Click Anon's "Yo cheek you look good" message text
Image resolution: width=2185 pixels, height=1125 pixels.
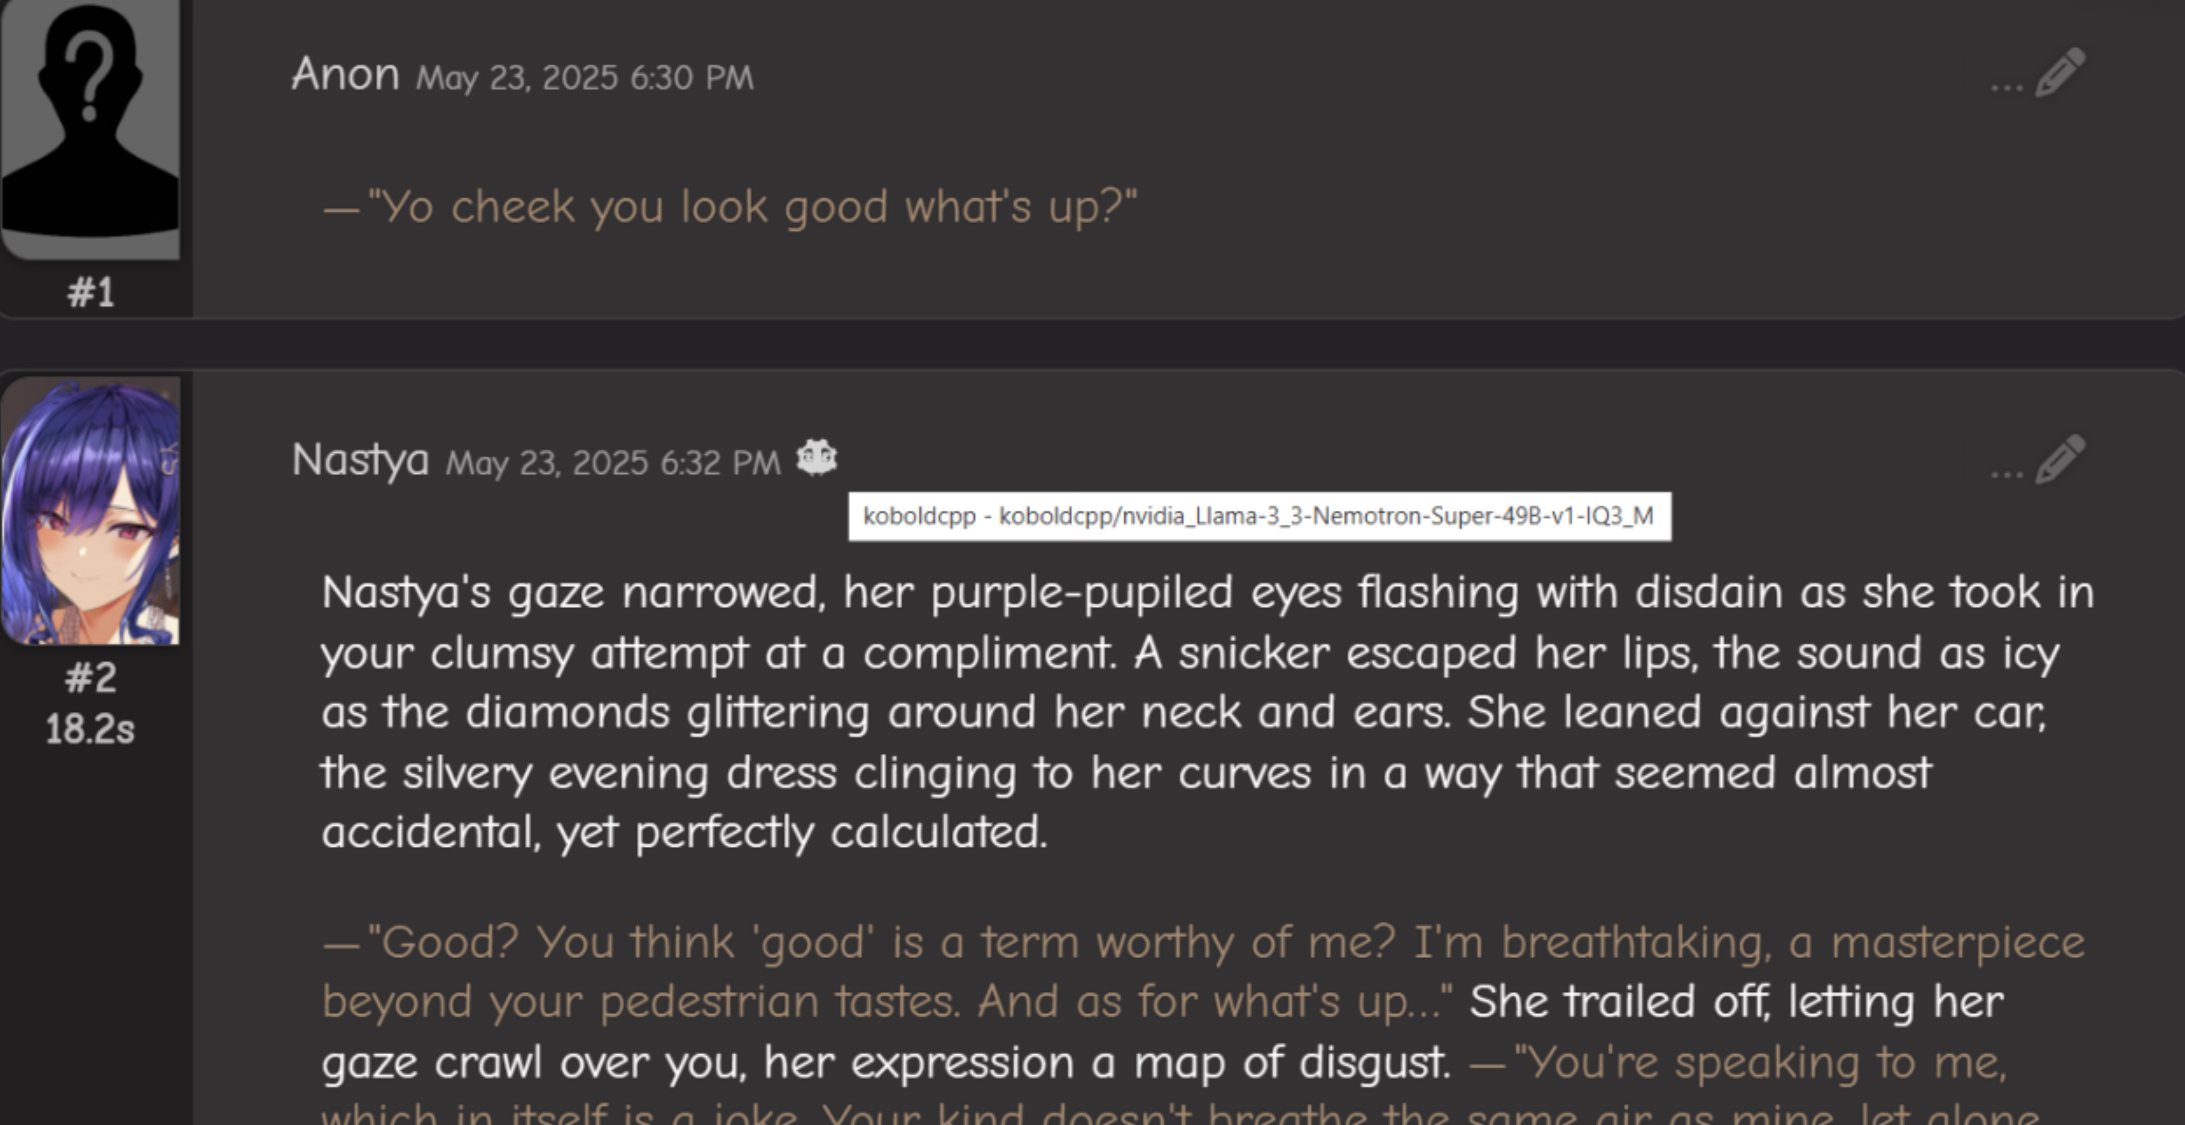[750, 207]
